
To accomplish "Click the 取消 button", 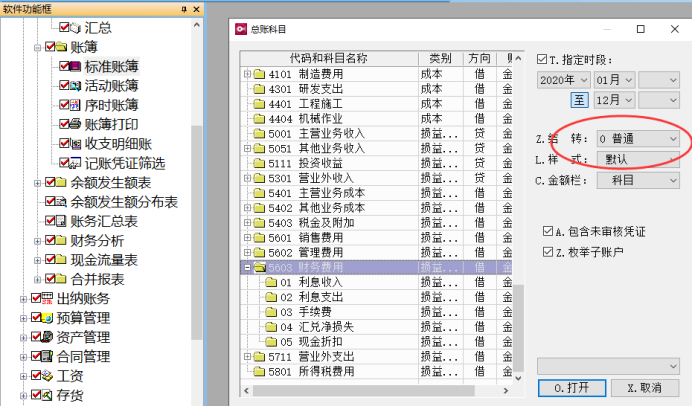I will click(x=644, y=387).
